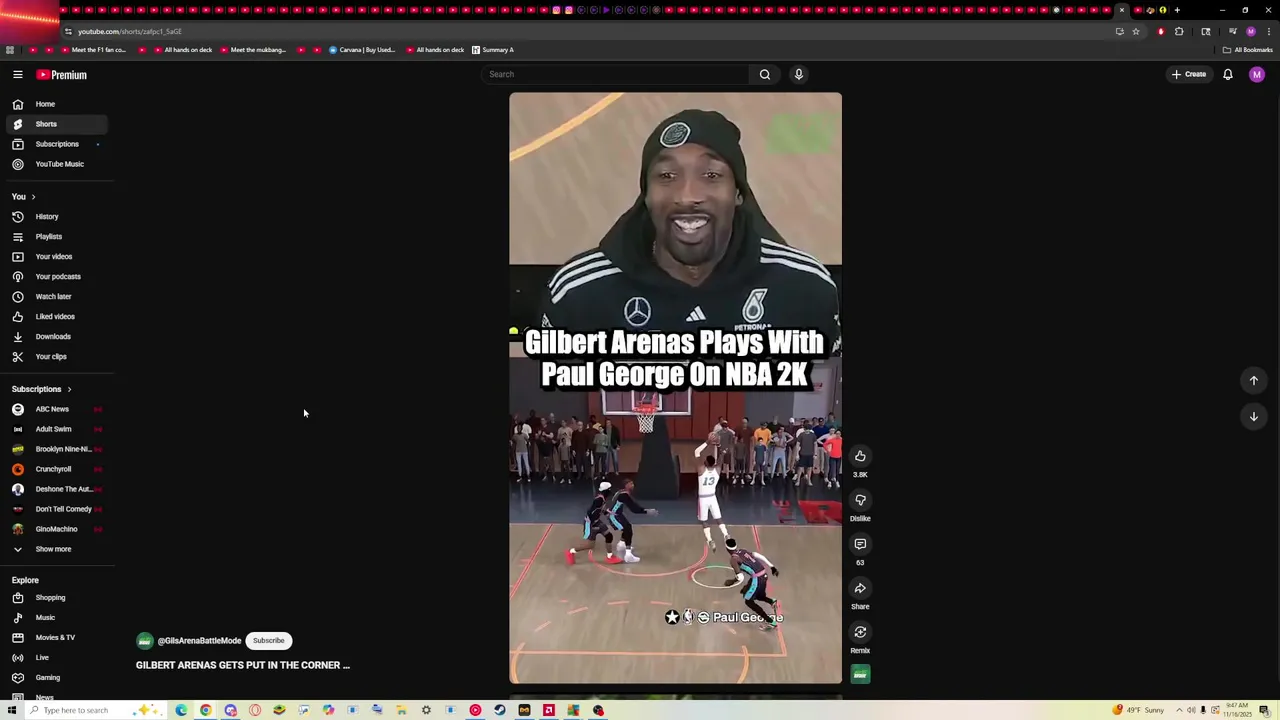Go to next short arrow

[1254, 416]
